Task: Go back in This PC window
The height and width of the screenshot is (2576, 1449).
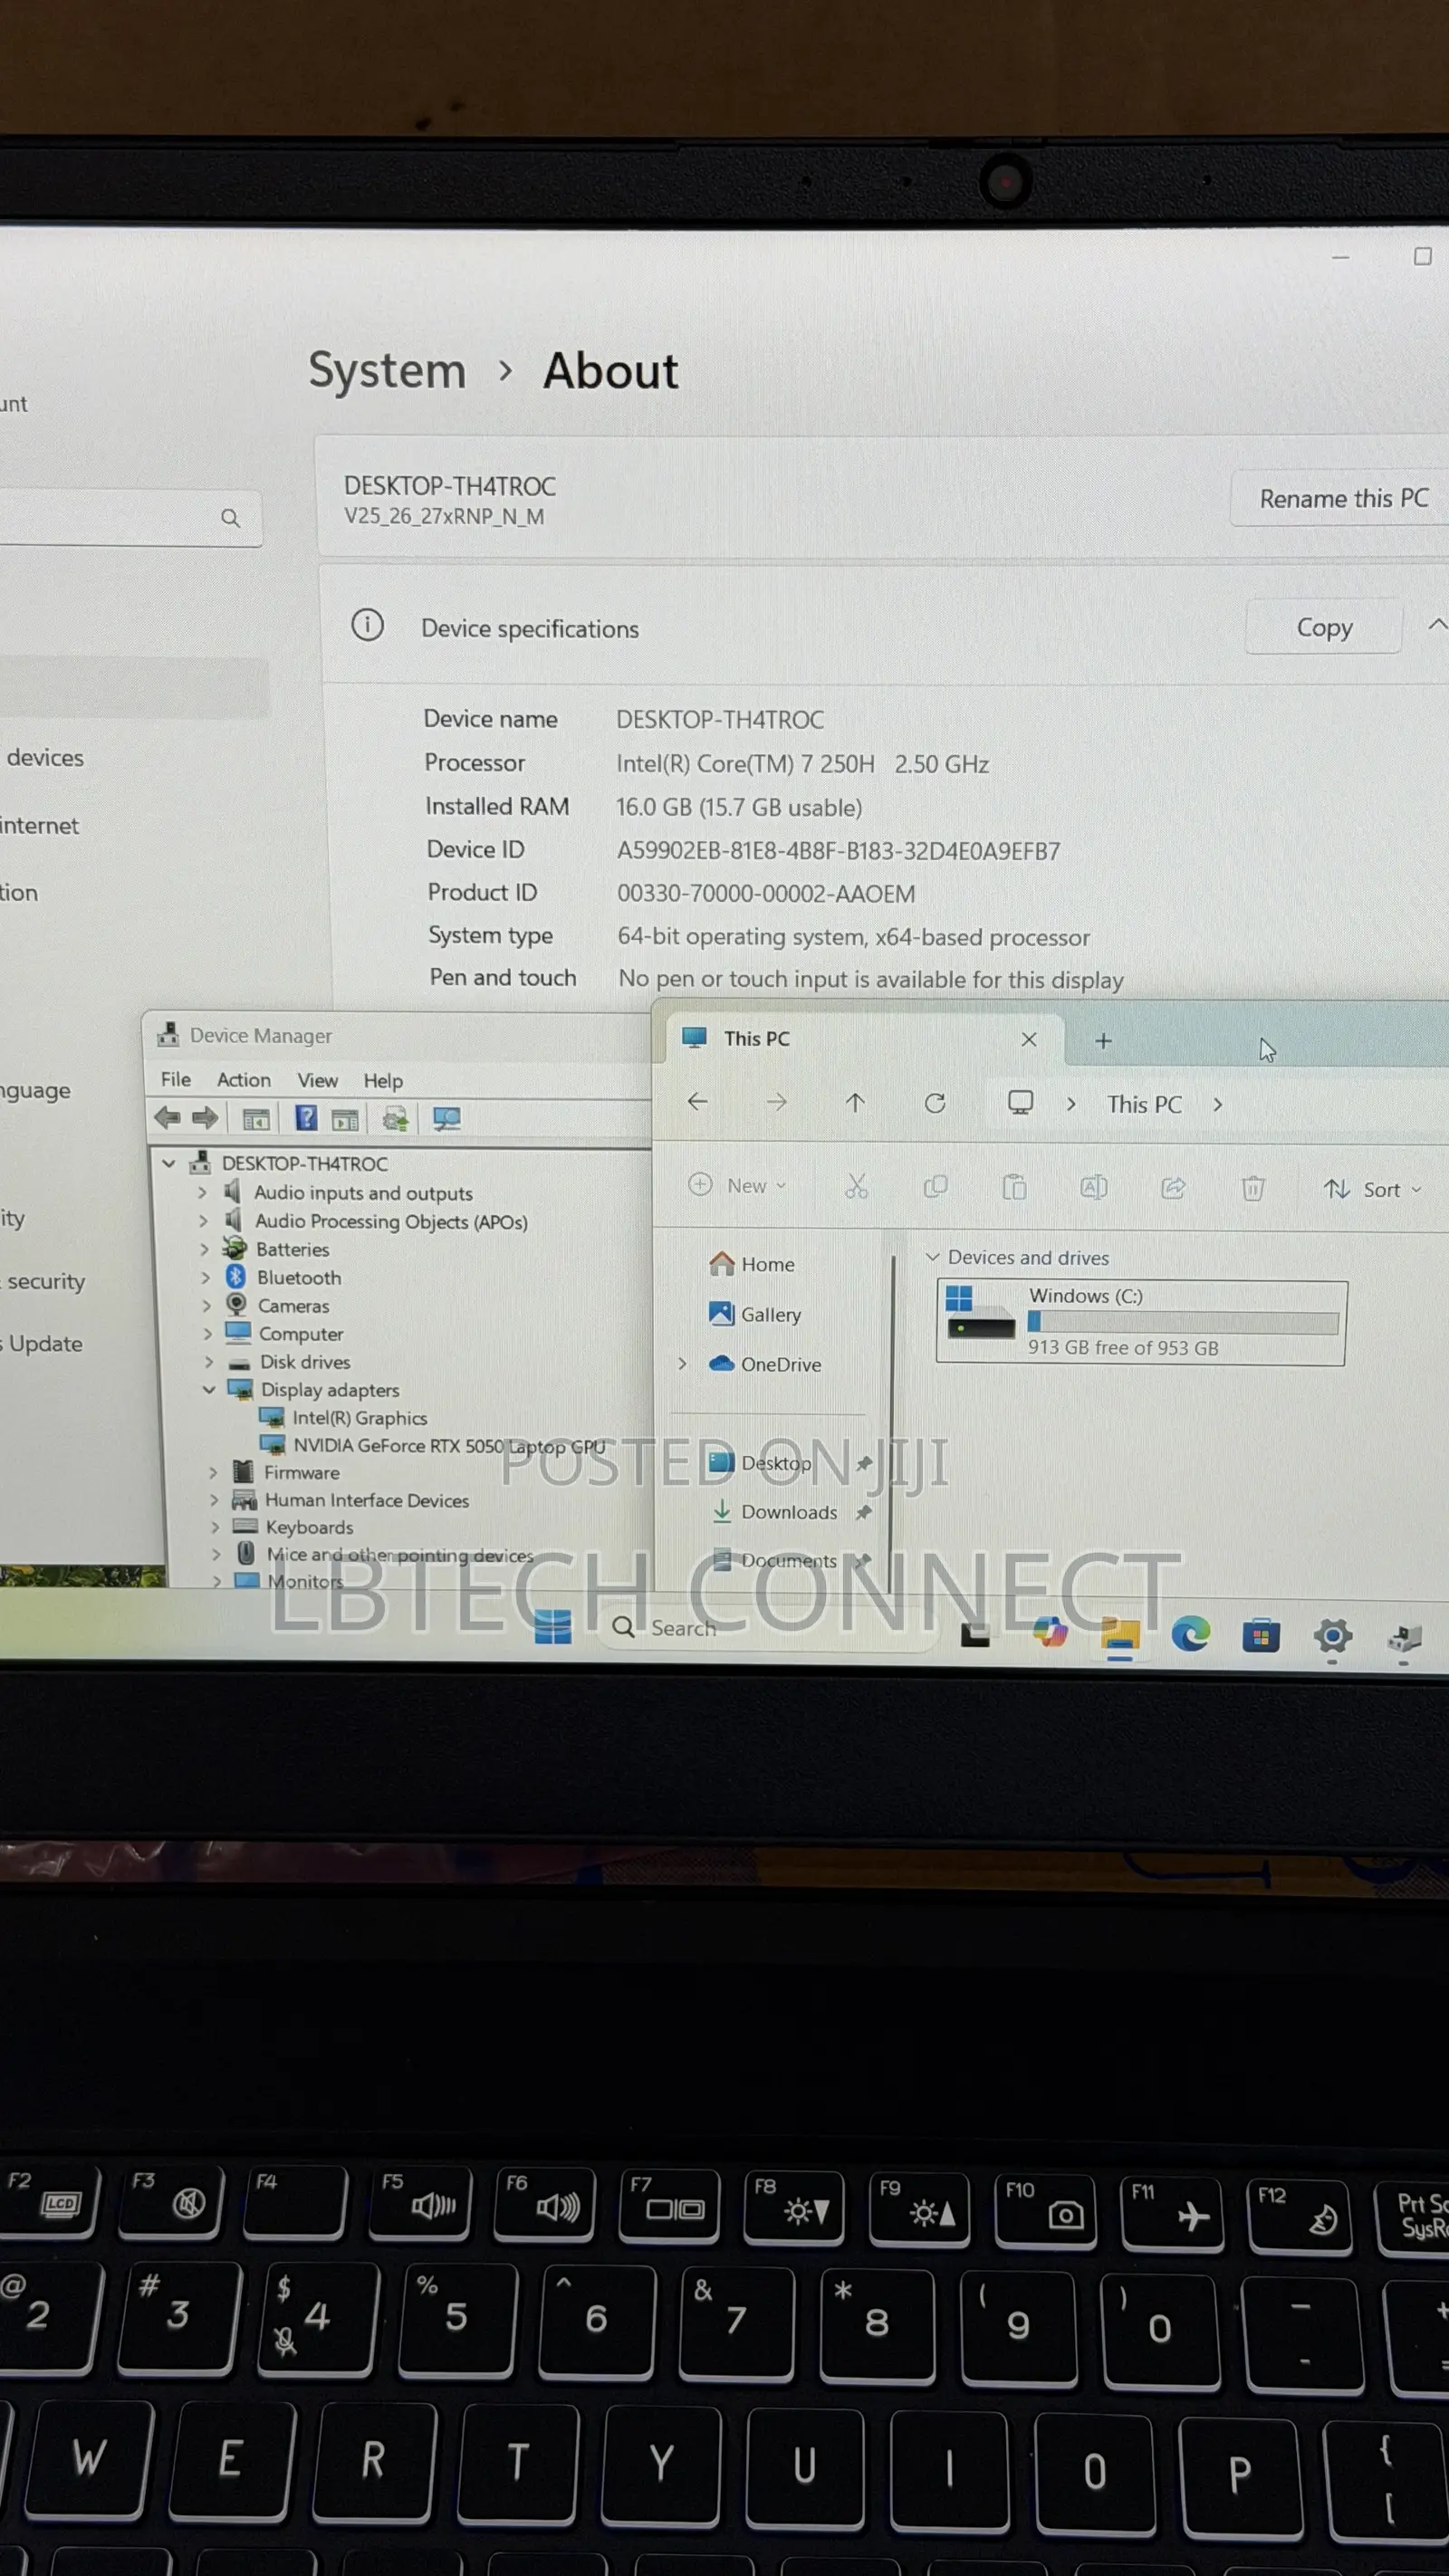Action: tap(698, 1102)
